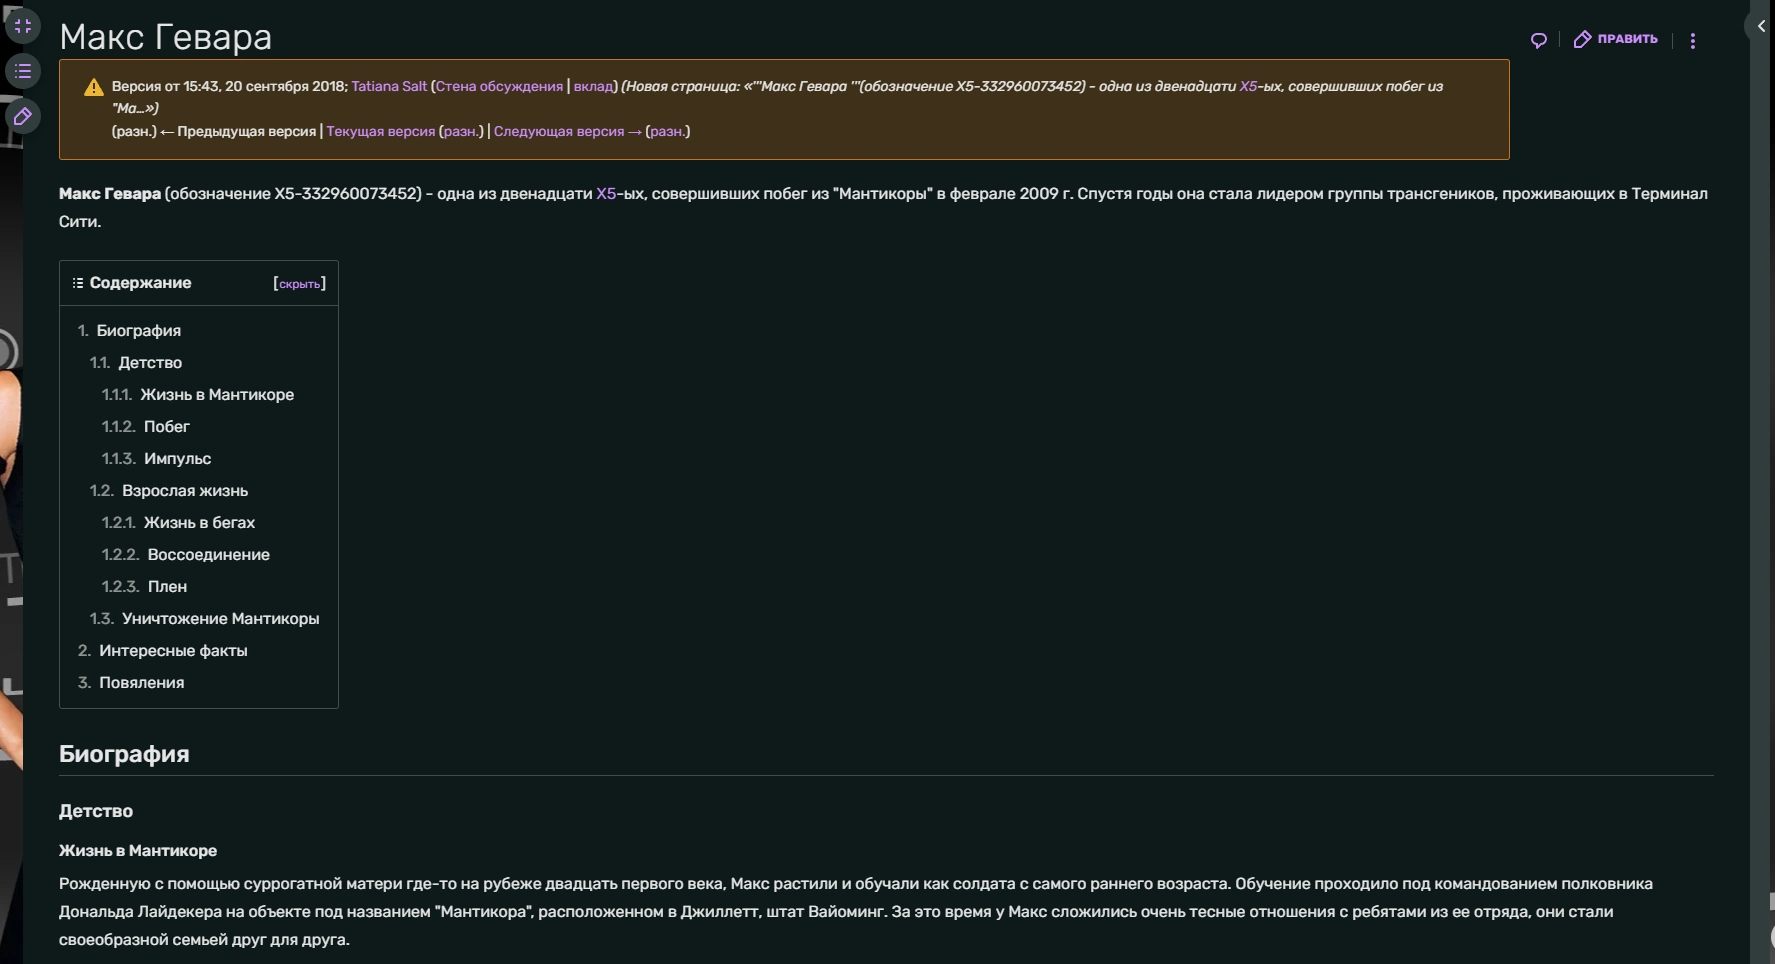Collapse contents with the скрыть toggle

coord(299,284)
